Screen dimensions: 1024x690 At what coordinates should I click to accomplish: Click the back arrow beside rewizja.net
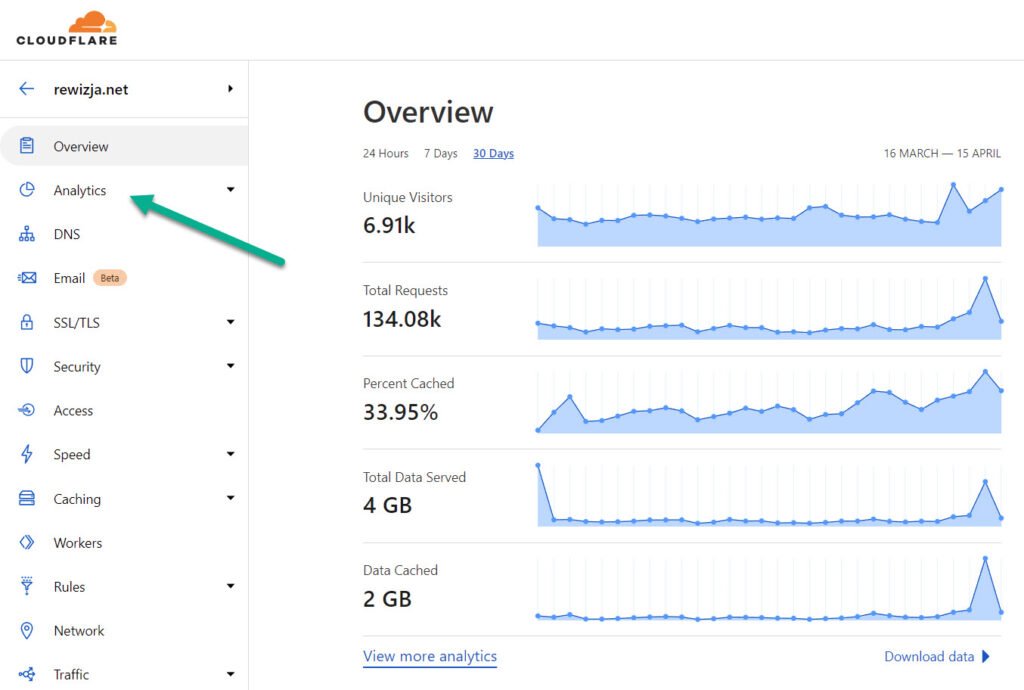26,89
